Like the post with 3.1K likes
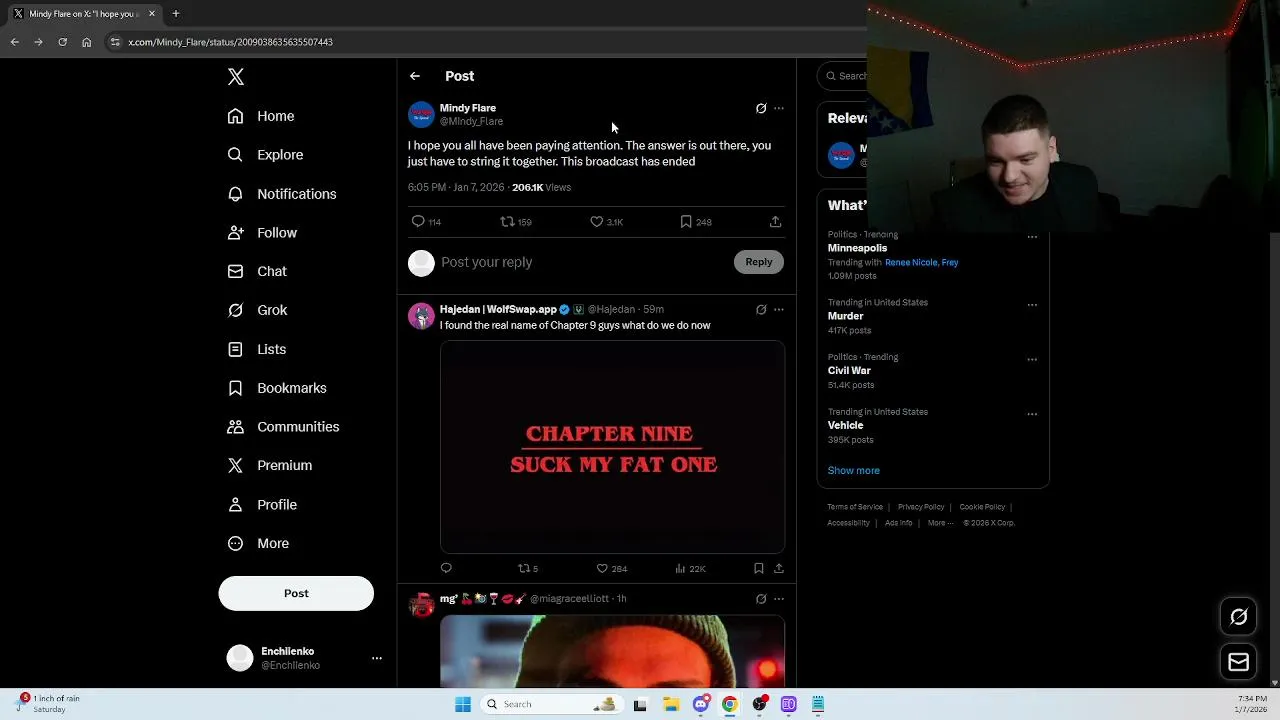Viewport: 1280px width, 720px height. [x=606, y=222]
